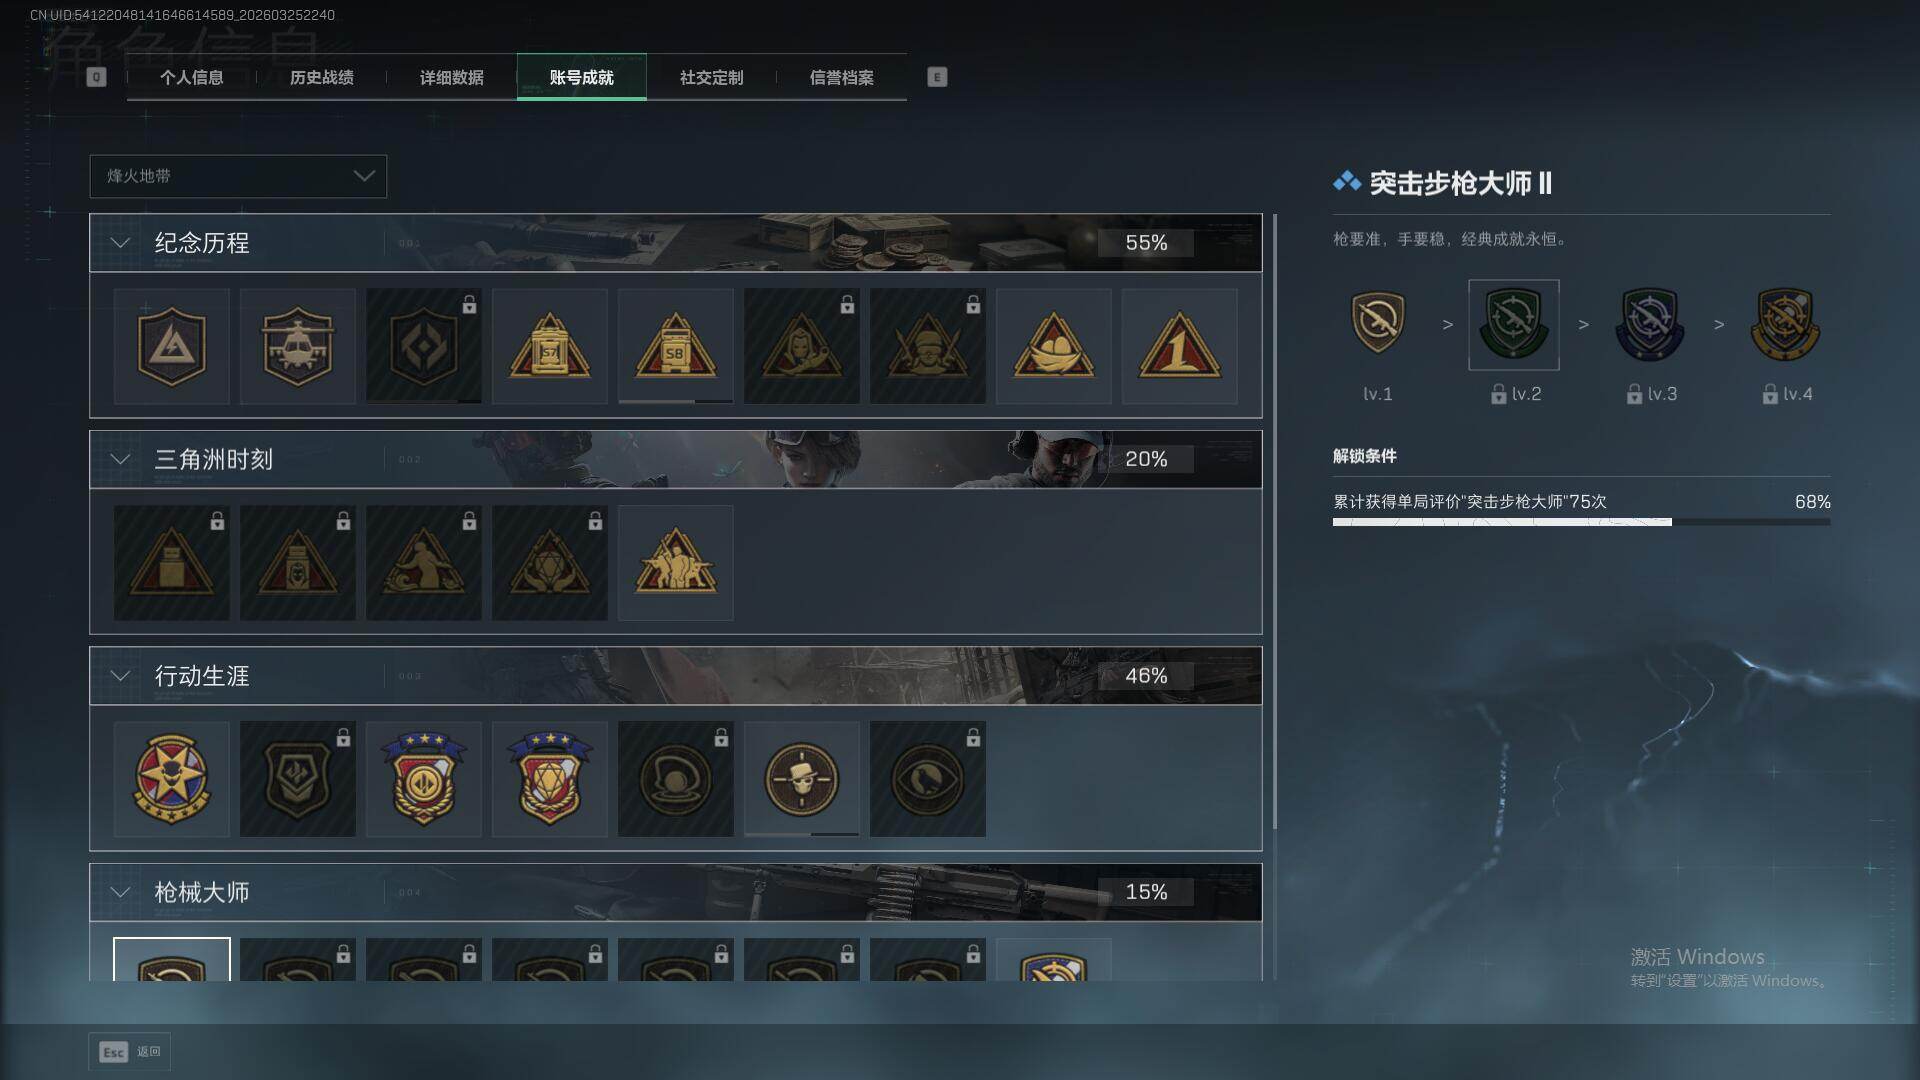Select the number 1 triangle badge
1920x1080 pixels.
(x=1180, y=346)
